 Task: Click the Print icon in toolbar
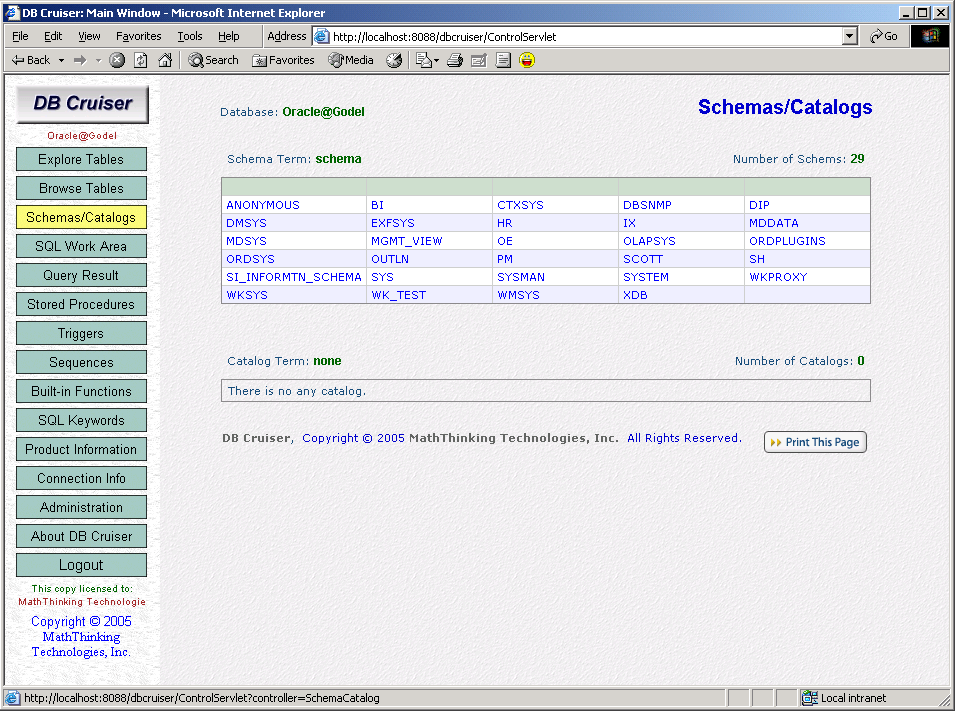455,60
